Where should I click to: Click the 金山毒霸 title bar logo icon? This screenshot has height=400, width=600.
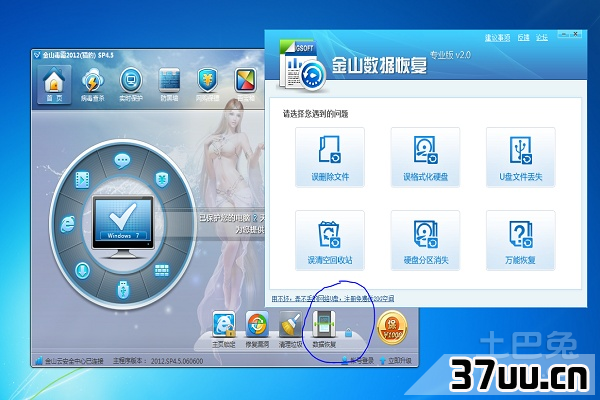click(37, 55)
